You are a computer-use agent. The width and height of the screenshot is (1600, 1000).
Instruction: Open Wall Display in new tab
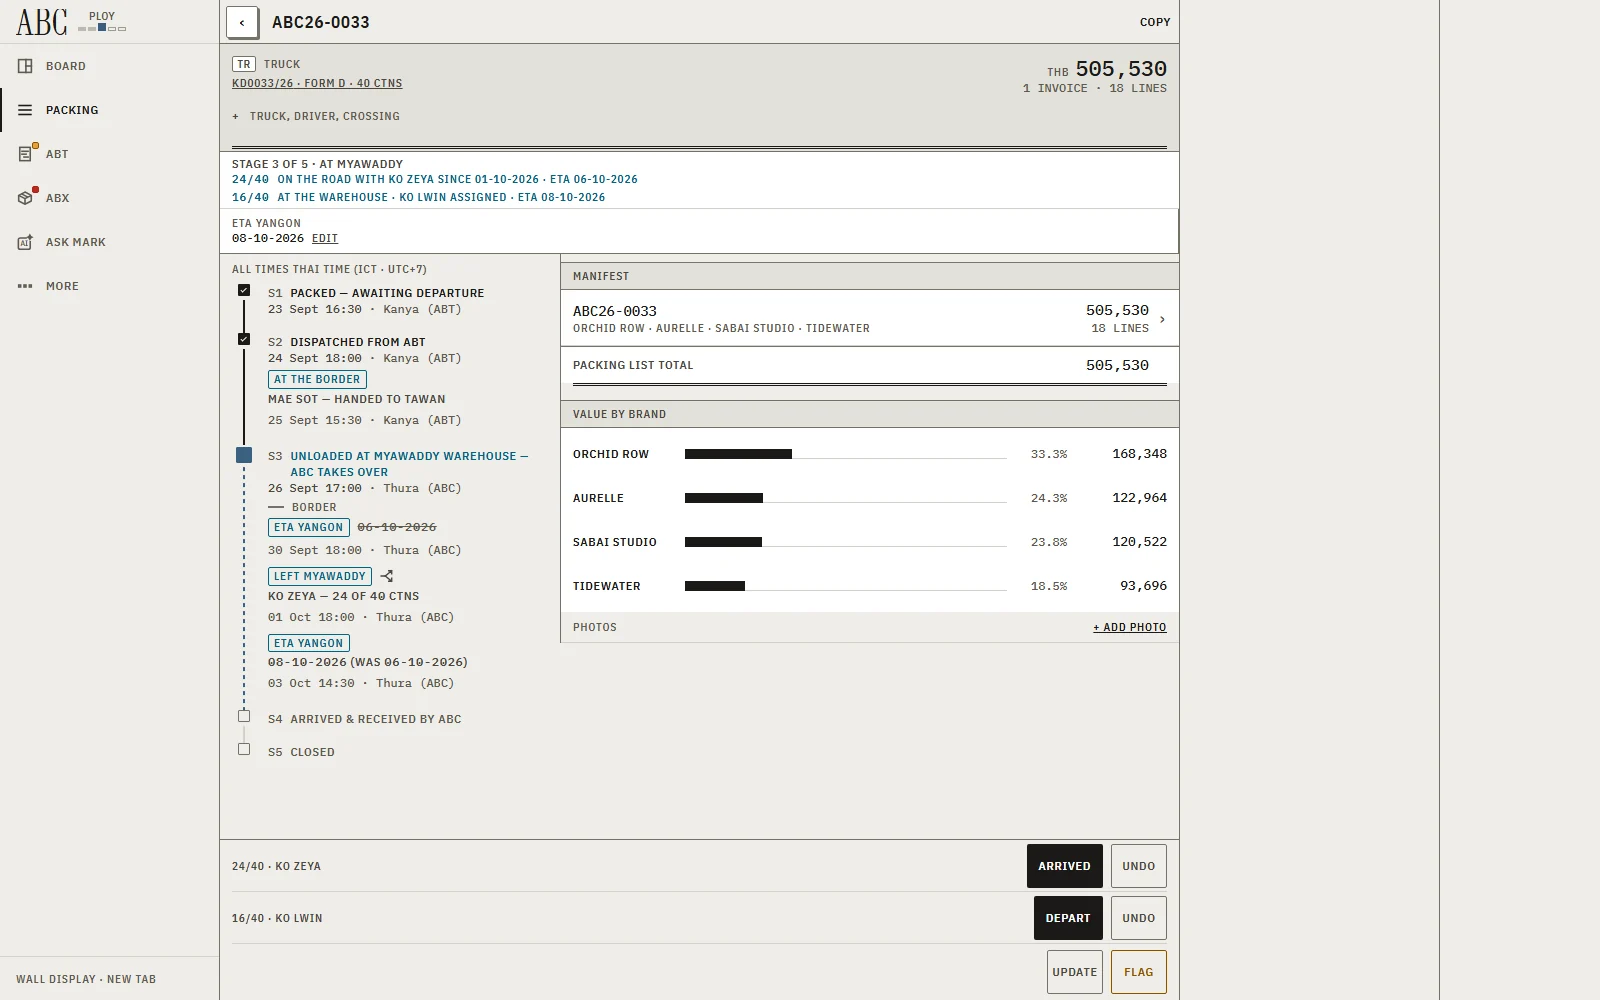[86, 979]
